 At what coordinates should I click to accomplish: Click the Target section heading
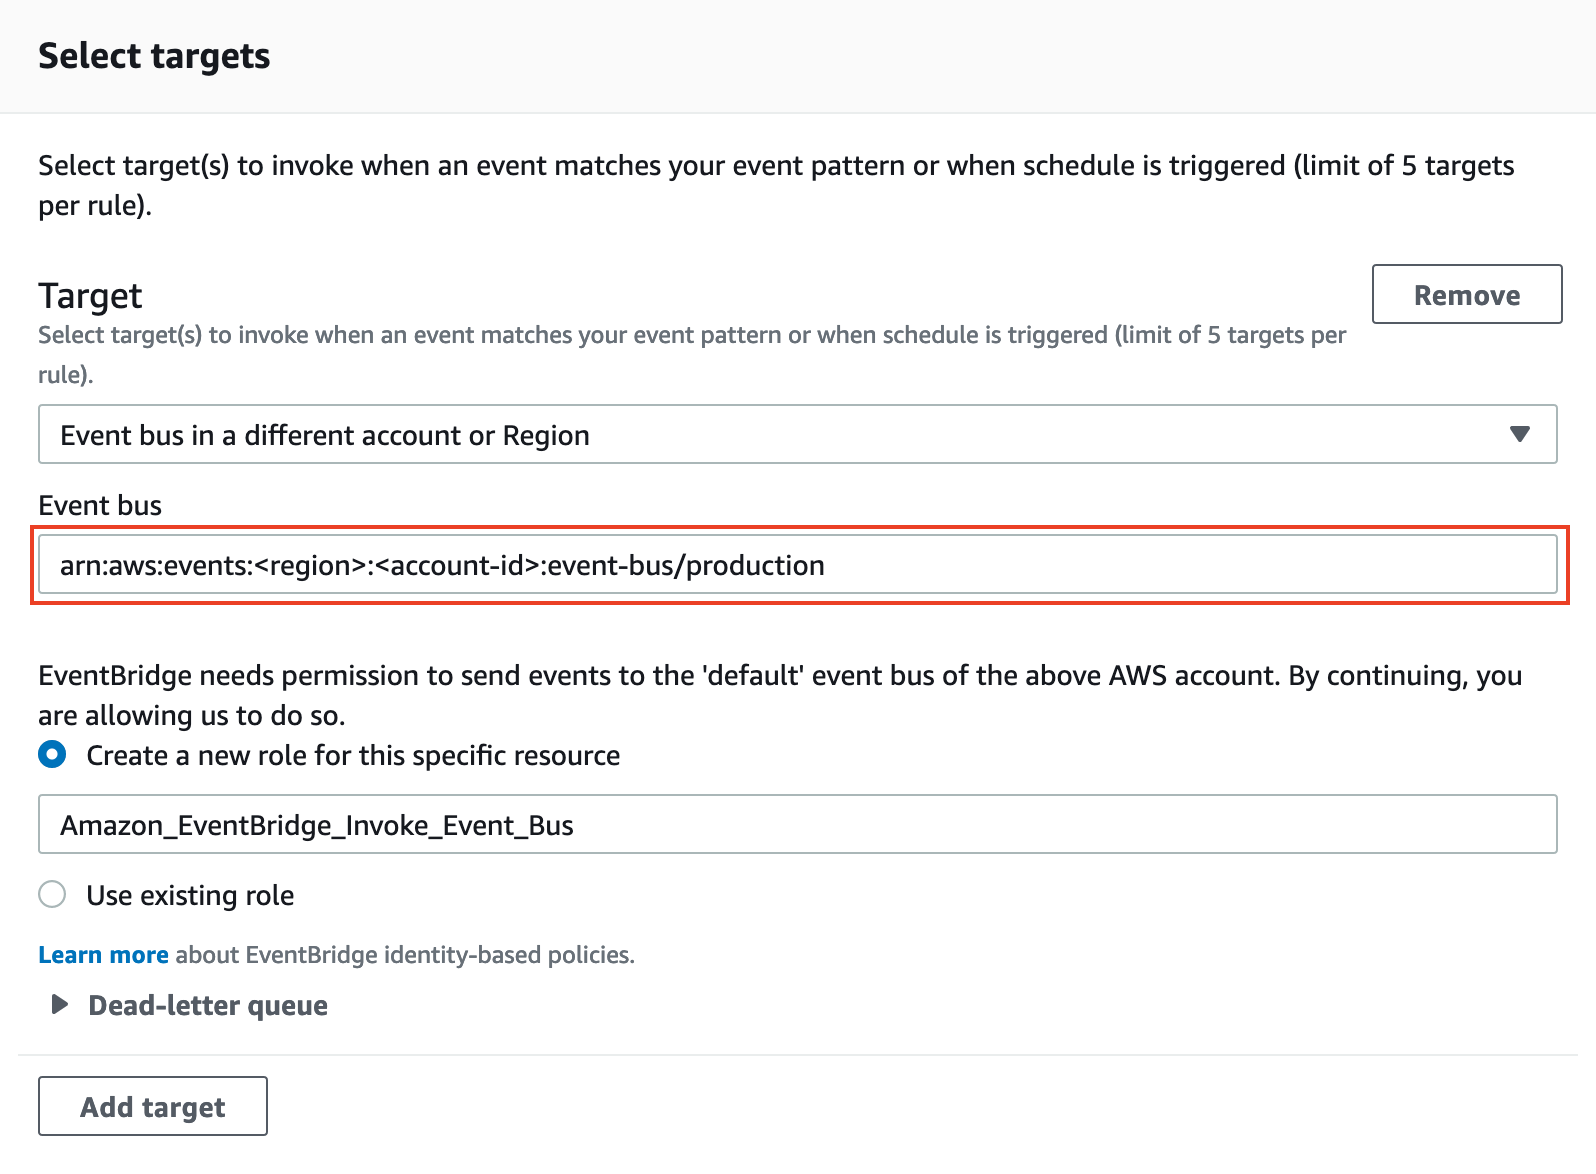click(x=89, y=296)
